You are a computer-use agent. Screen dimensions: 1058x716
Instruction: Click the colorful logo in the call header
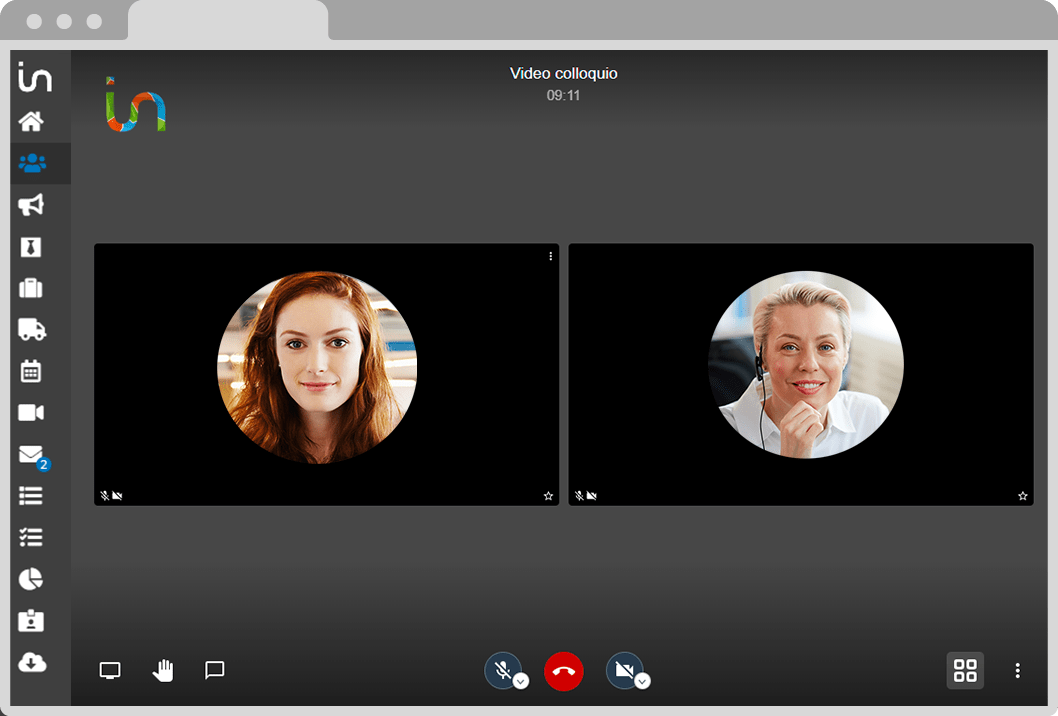click(136, 105)
